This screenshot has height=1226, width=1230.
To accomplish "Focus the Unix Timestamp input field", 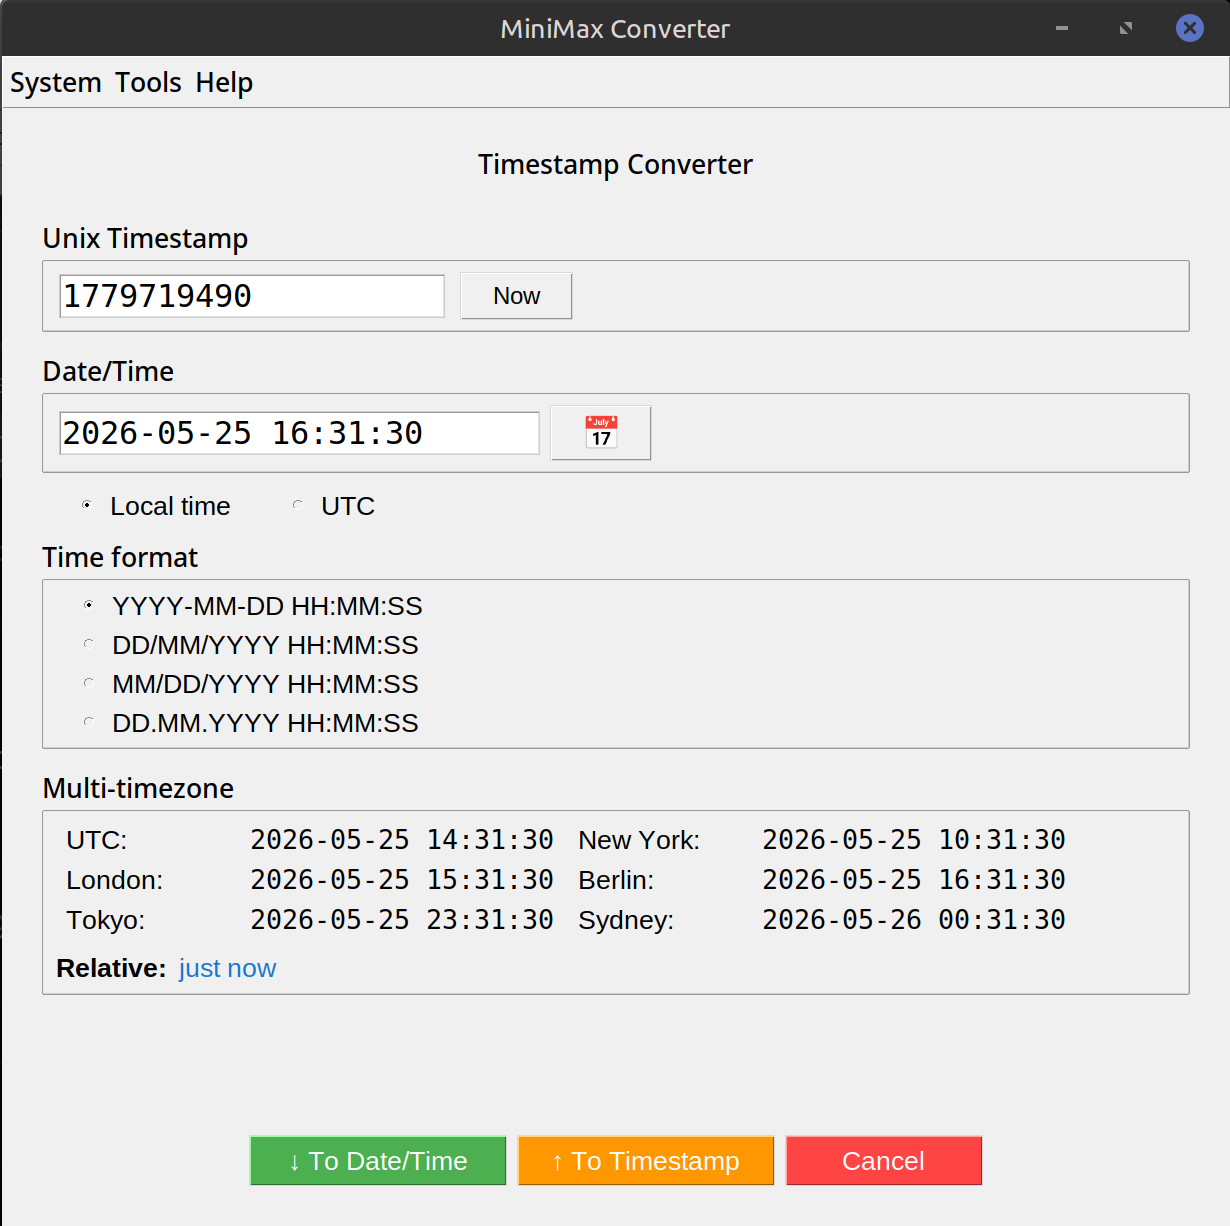I will coord(252,296).
